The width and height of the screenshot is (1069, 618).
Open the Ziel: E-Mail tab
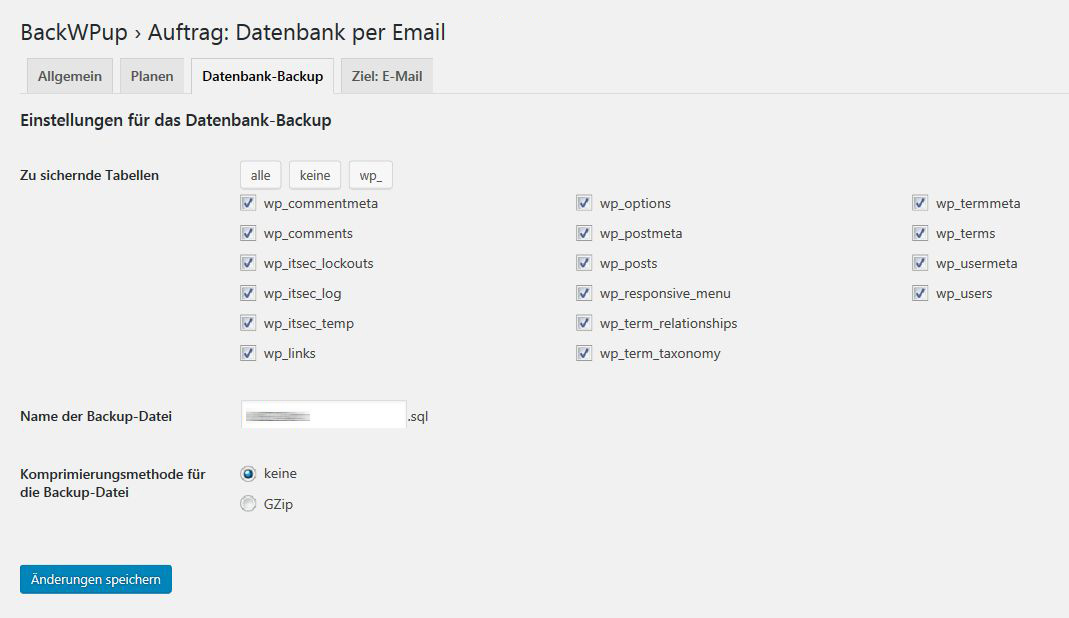point(387,76)
